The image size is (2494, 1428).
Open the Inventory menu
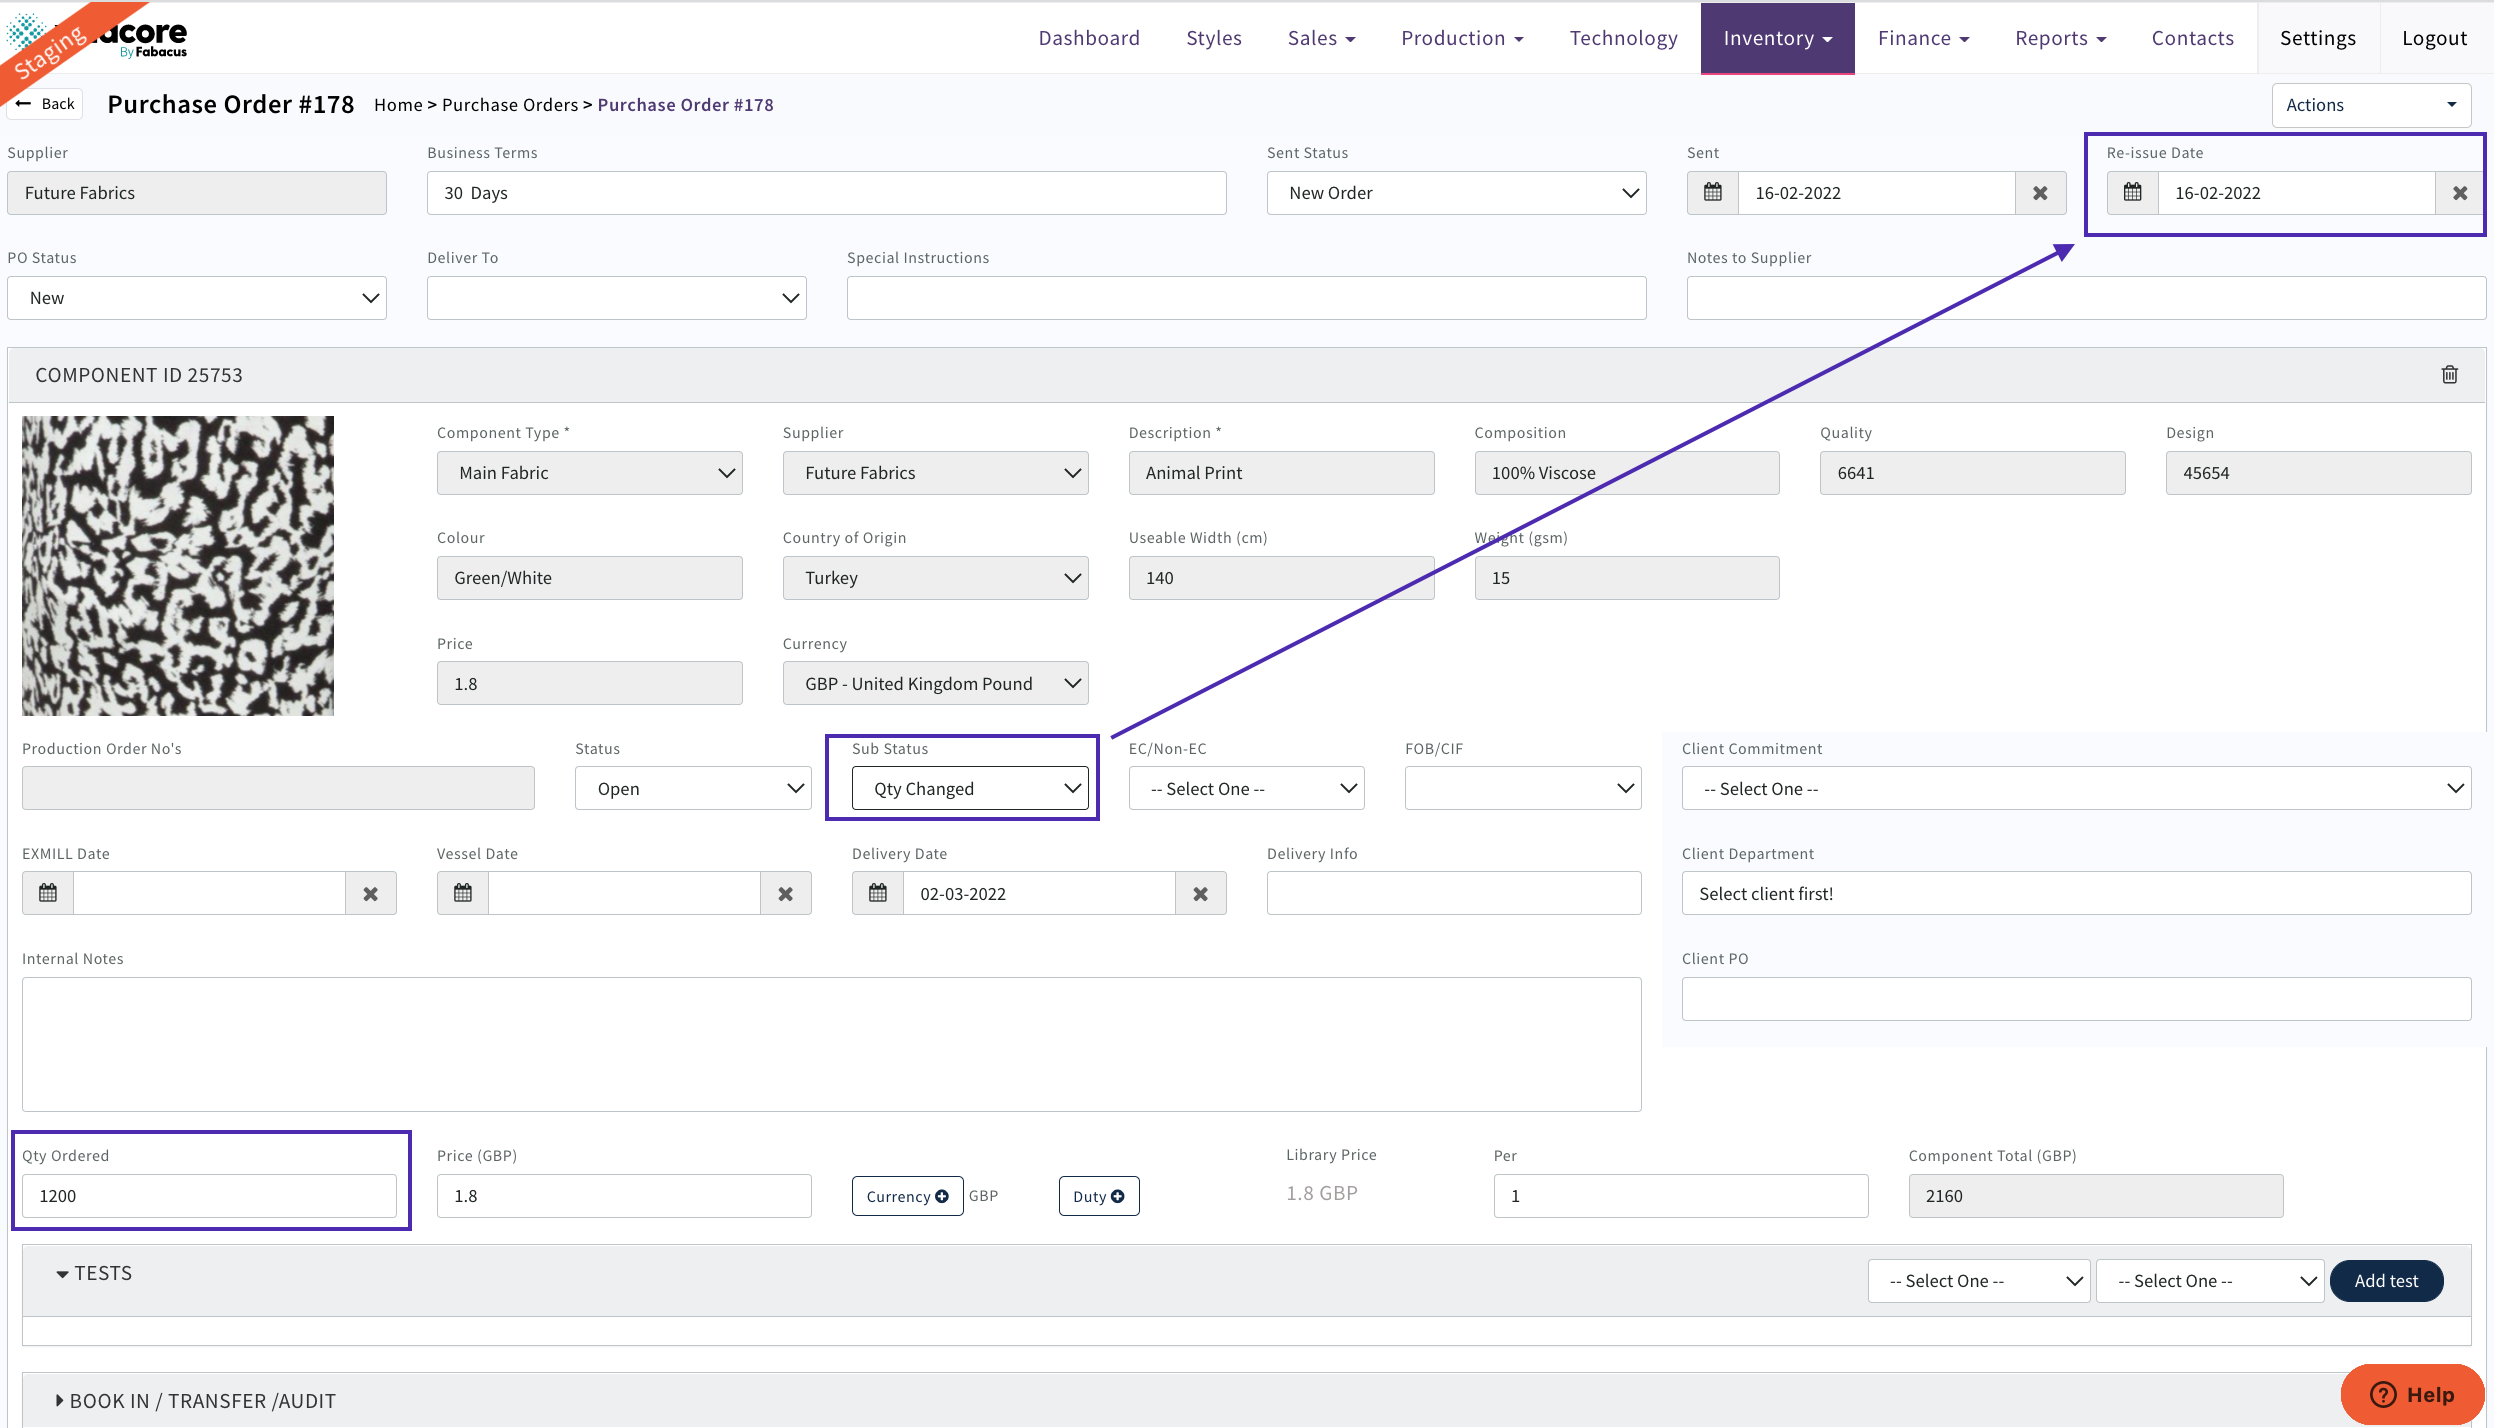pos(1777,38)
